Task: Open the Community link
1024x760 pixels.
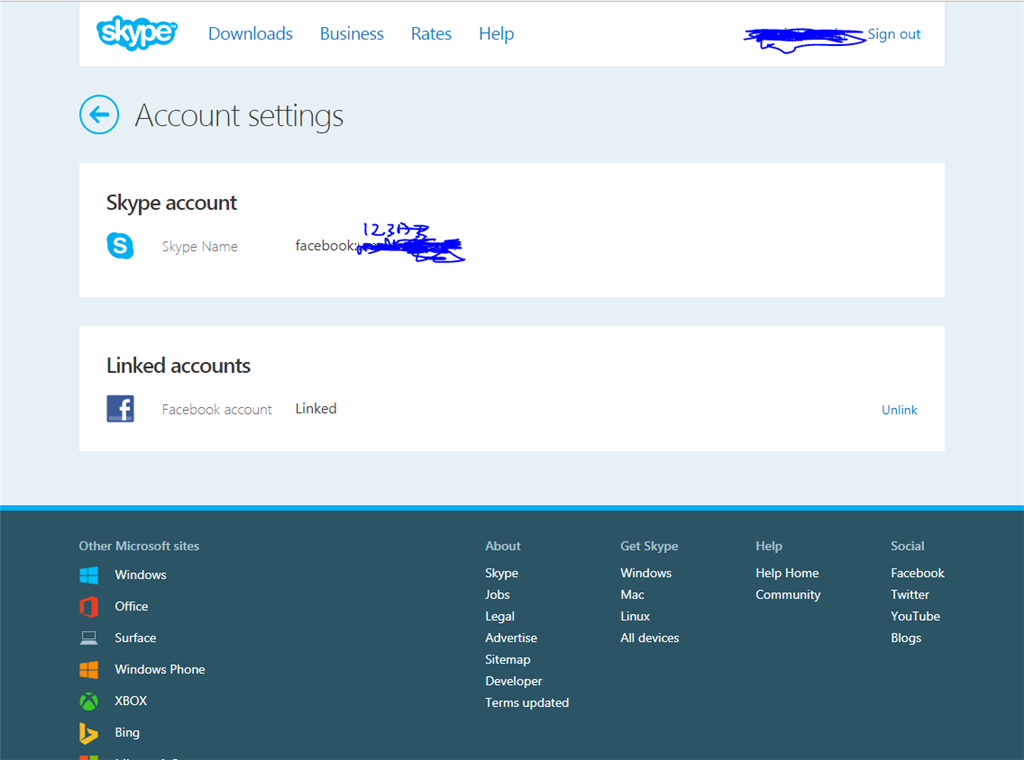Action: (788, 595)
